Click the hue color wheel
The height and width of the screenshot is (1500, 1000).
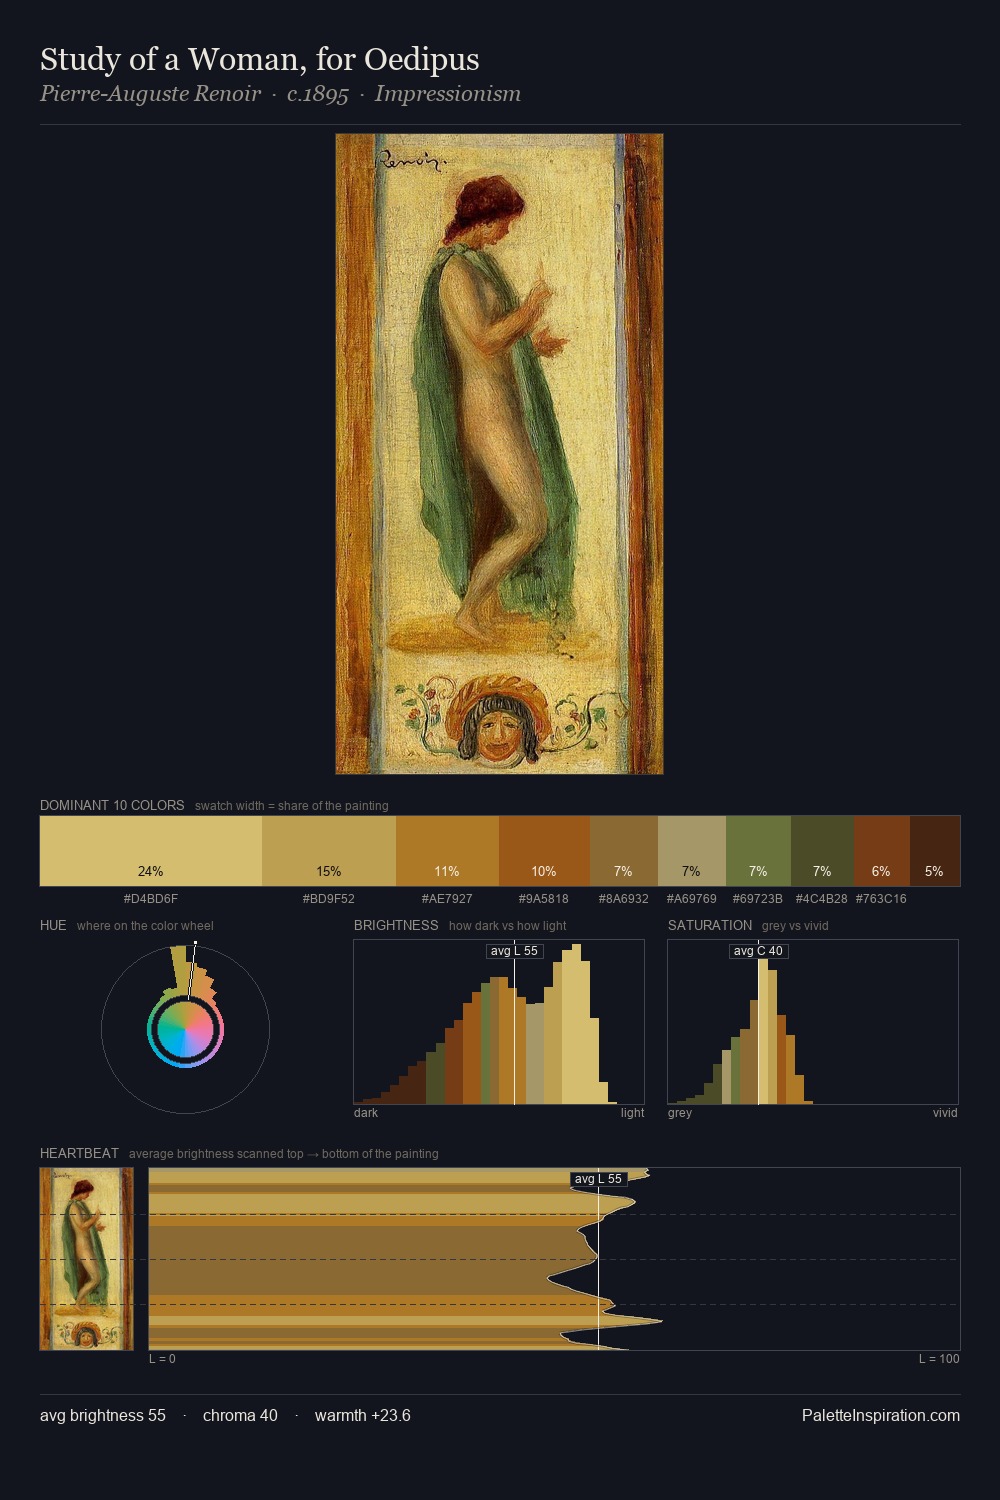tap(185, 1030)
